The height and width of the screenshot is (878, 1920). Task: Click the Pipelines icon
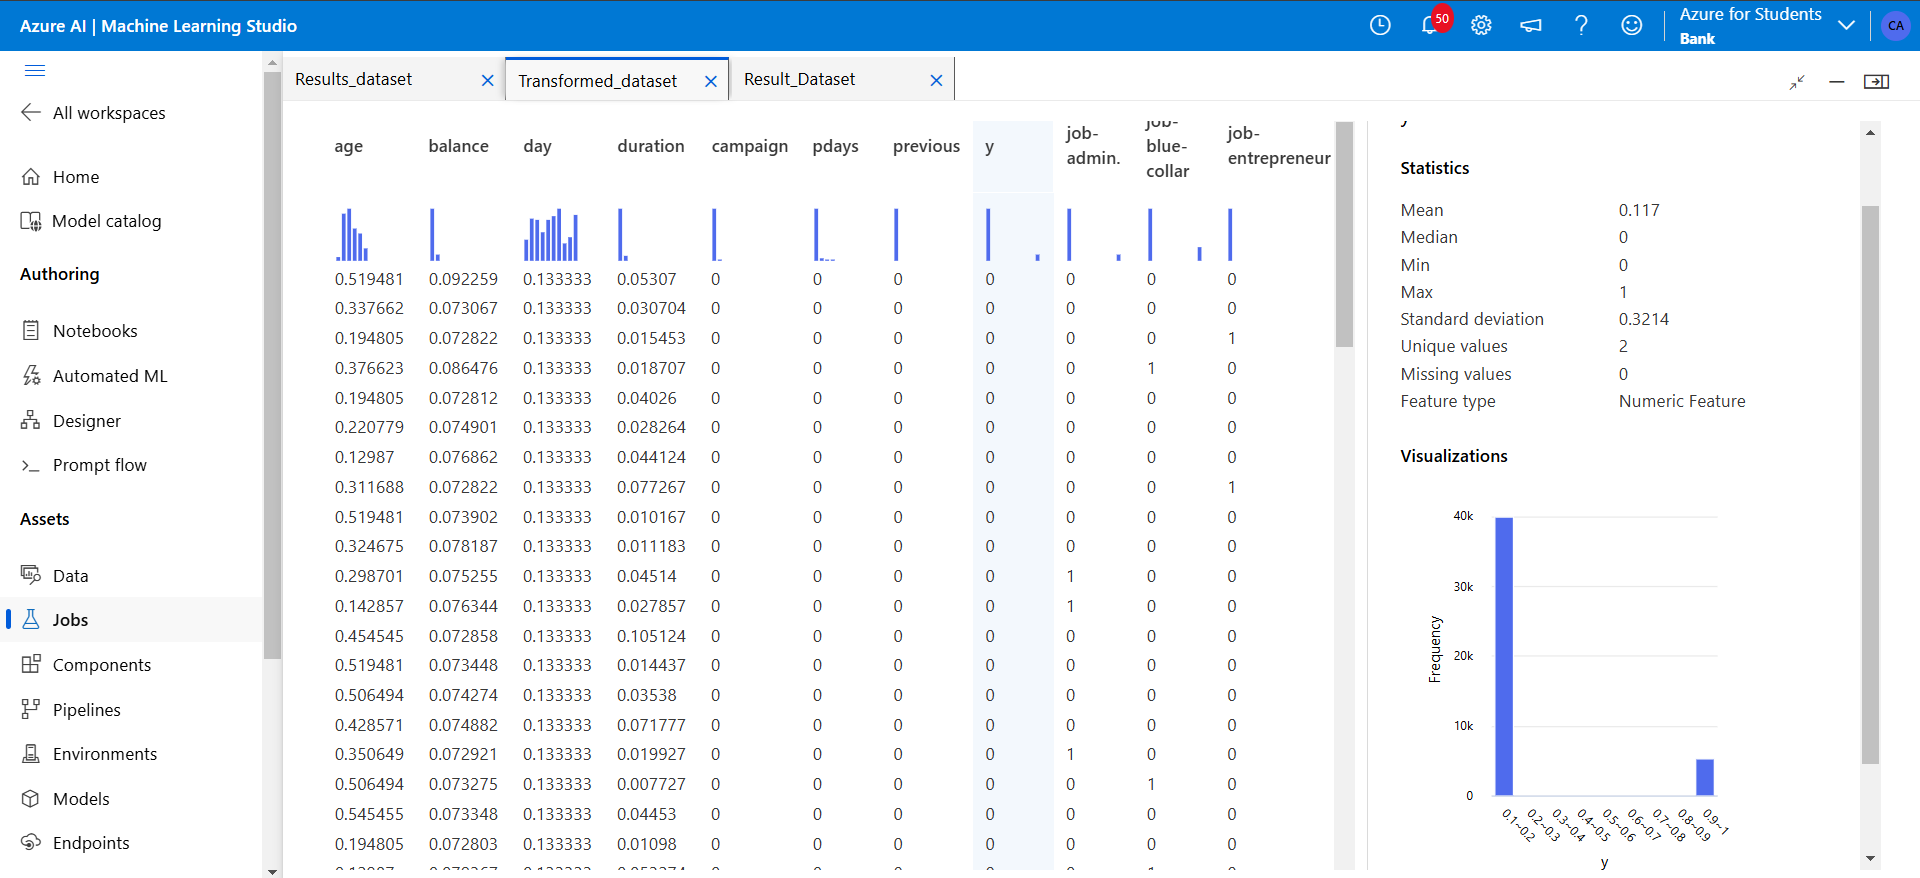[31, 709]
